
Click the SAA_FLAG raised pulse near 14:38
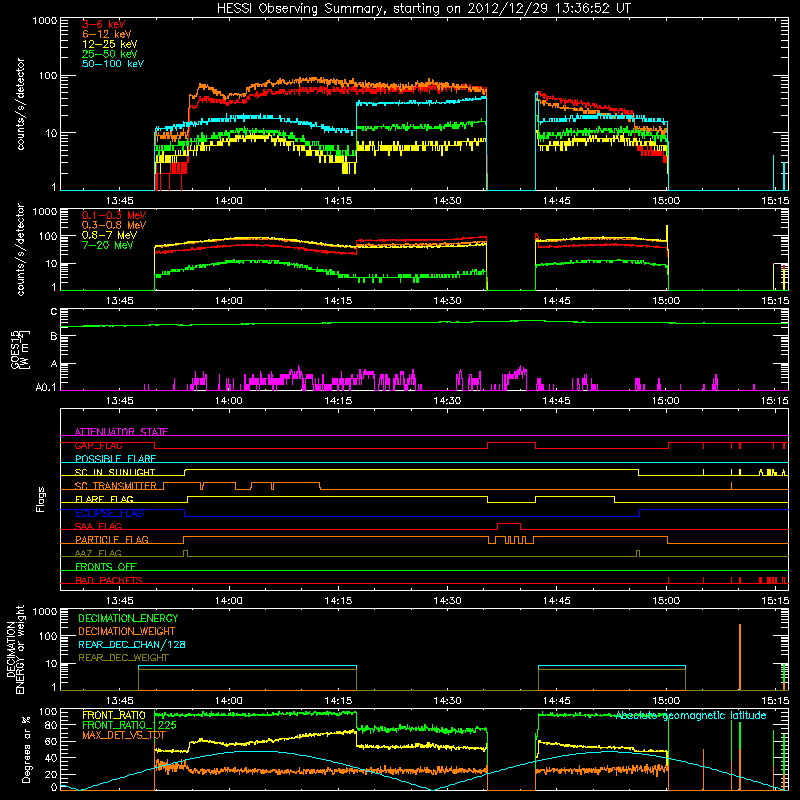509,524
